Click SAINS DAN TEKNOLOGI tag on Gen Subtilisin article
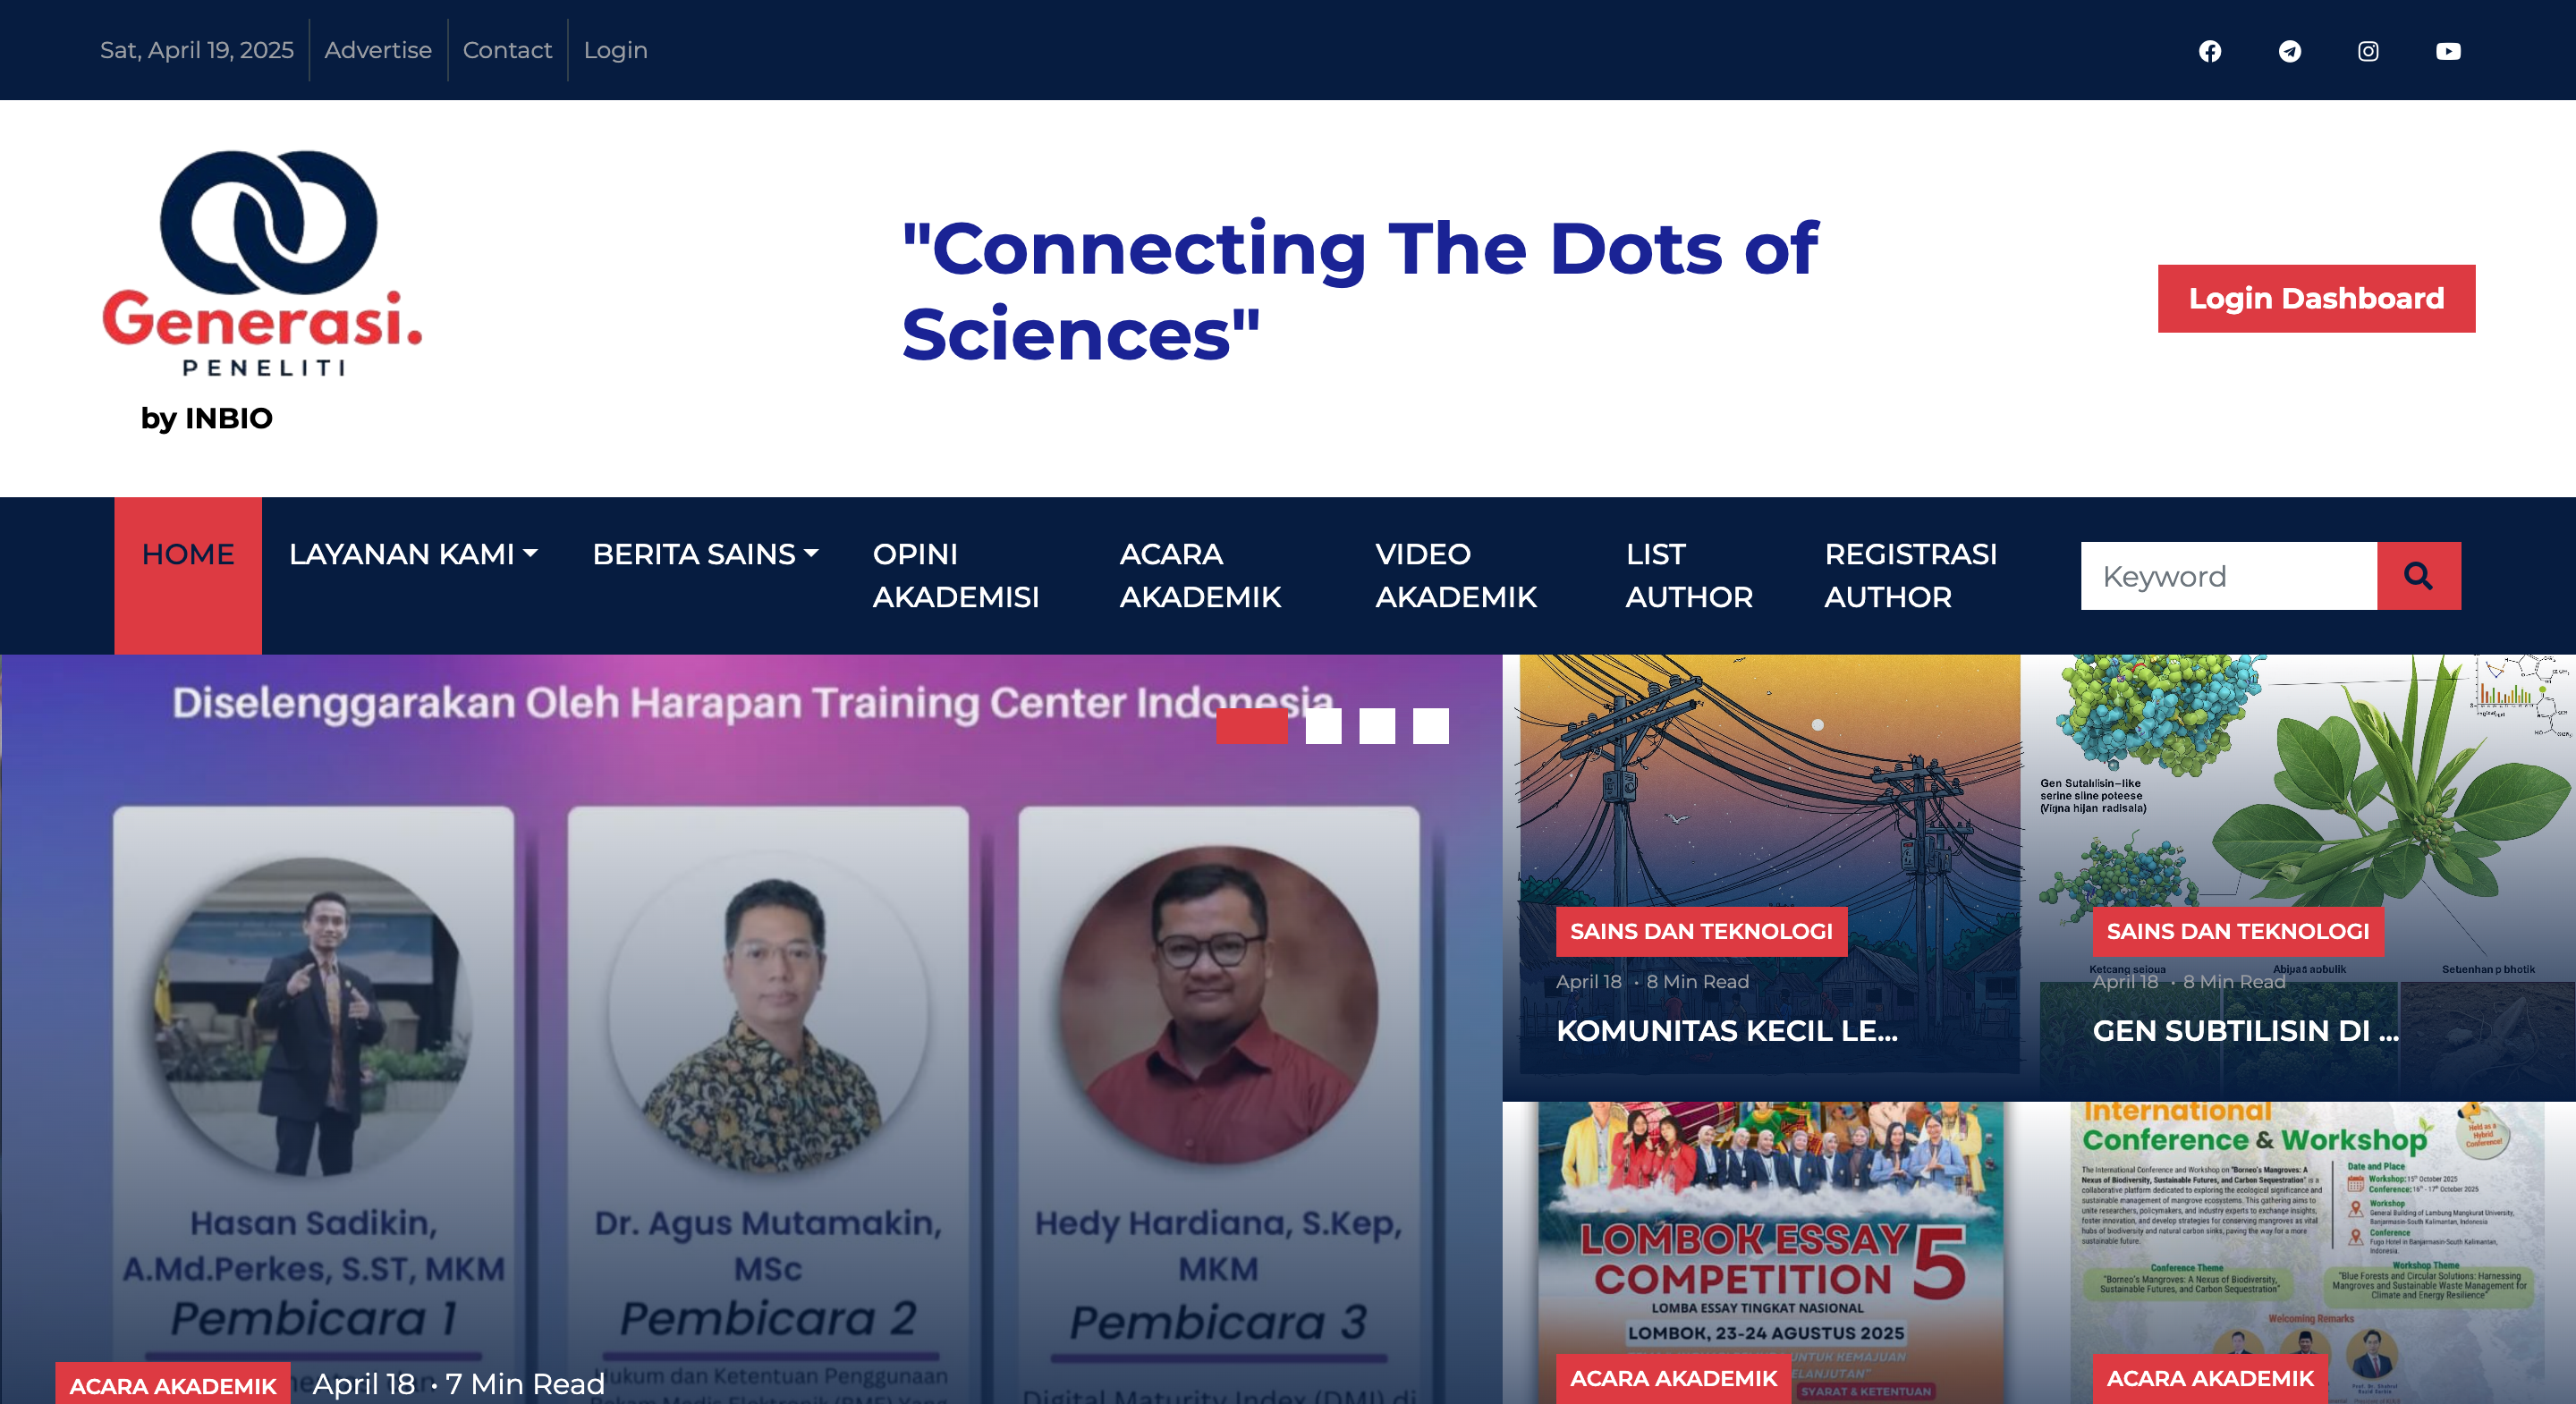Viewport: 2576px width, 1404px height. pos(2238,932)
